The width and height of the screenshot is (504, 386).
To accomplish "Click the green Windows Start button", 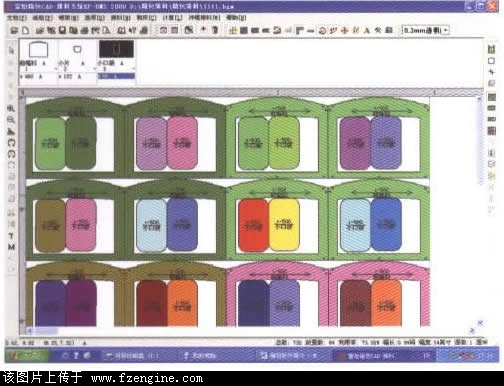I will (27, 356).
